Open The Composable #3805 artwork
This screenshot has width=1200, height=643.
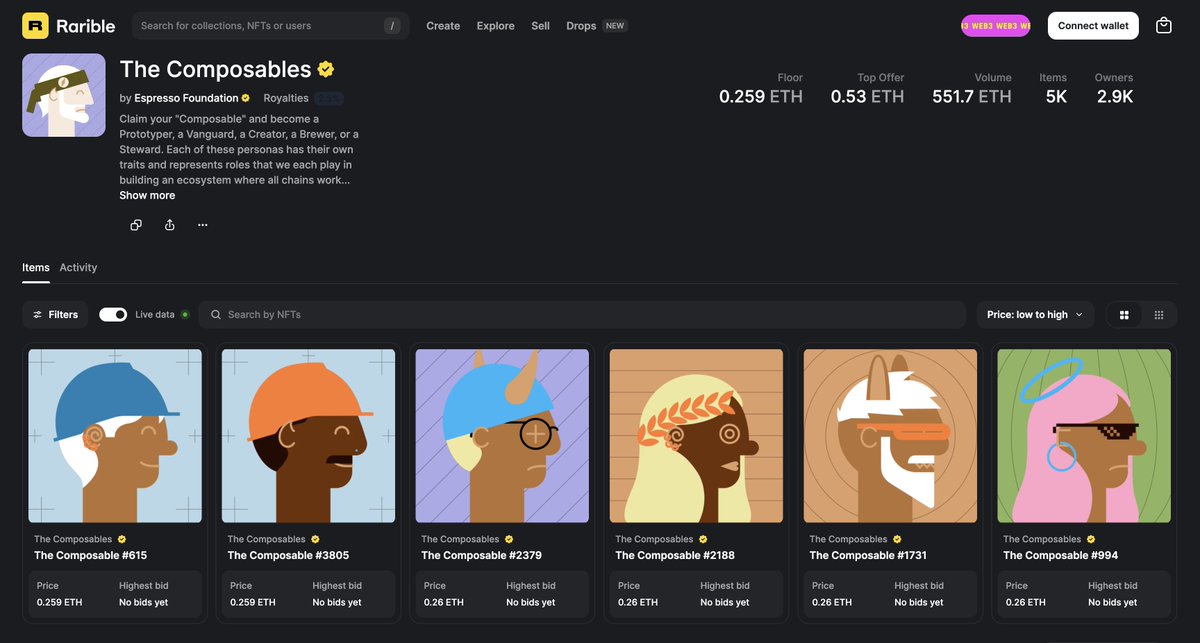(x=309, y=436)
